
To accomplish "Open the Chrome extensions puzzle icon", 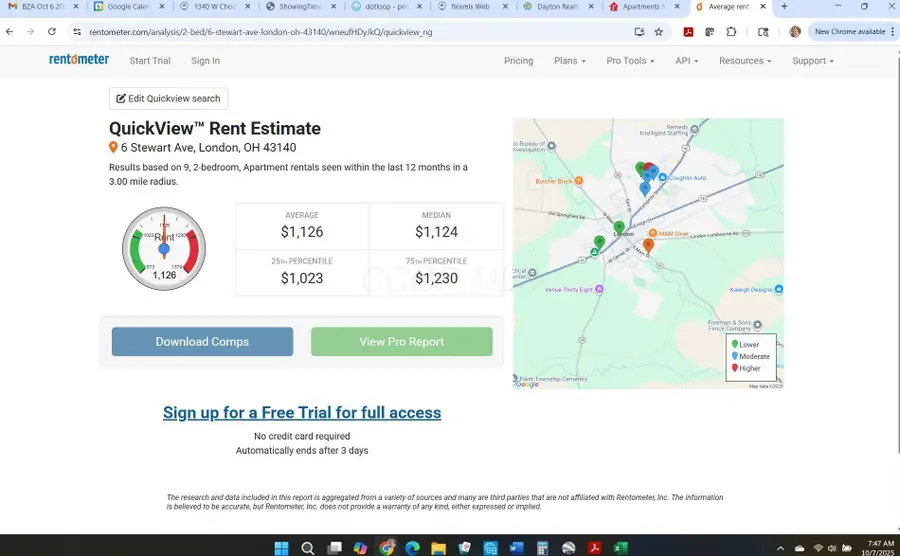I will pyautogui.click(x=731, y=32).
